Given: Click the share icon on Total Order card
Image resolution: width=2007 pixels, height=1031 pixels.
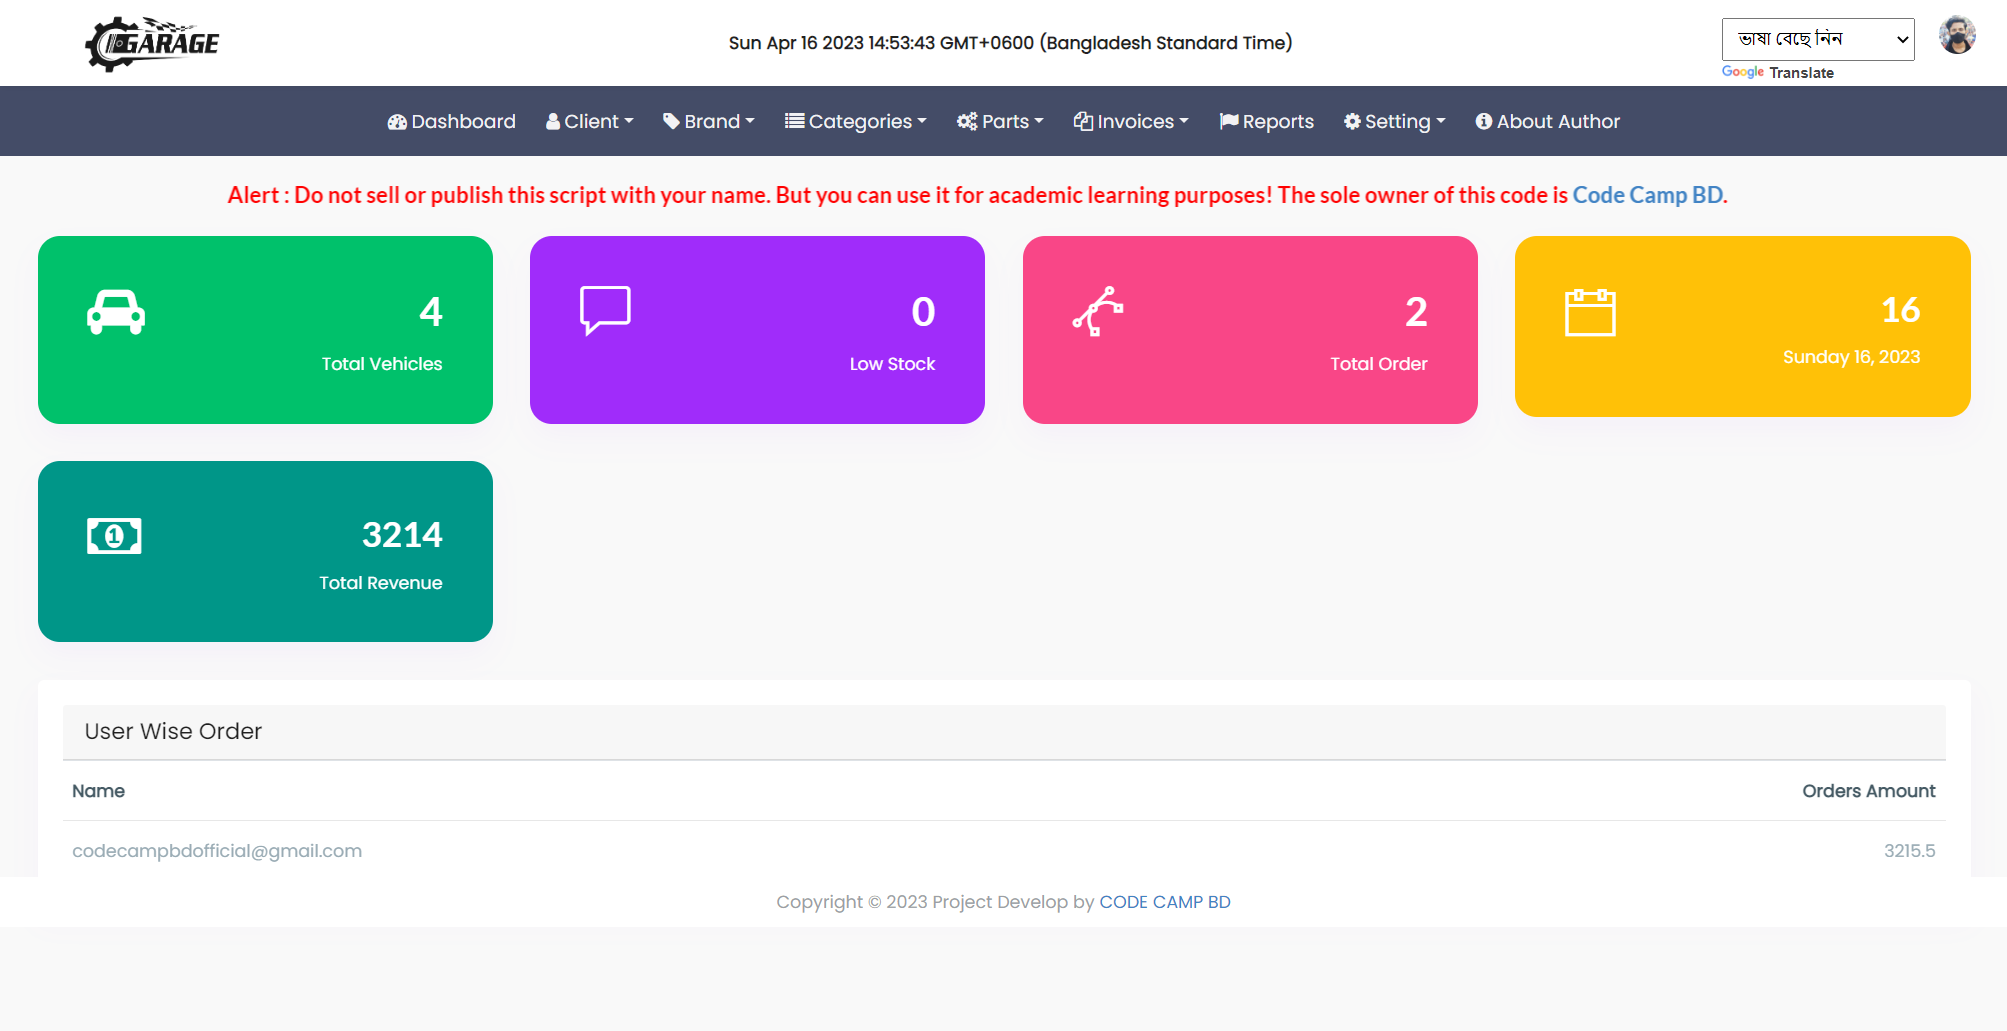Looking at the screenshot, I should (1100, 311).
